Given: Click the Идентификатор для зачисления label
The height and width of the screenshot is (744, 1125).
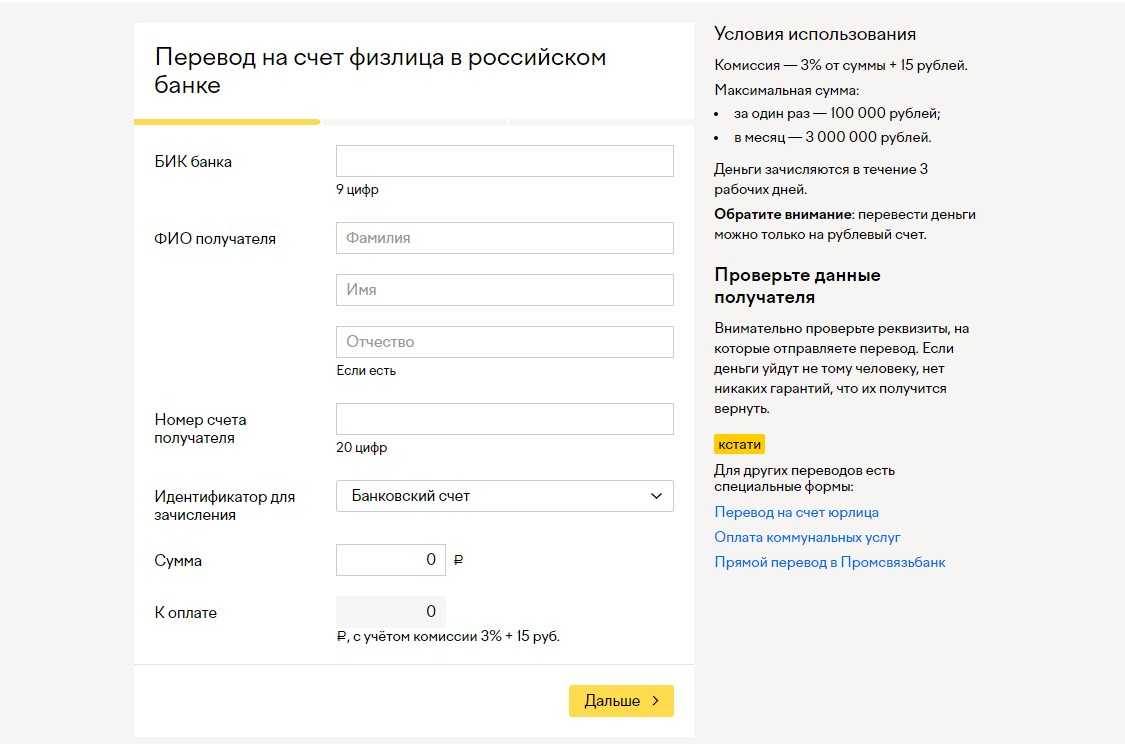Looking at the screenshot, I should 224,506.
